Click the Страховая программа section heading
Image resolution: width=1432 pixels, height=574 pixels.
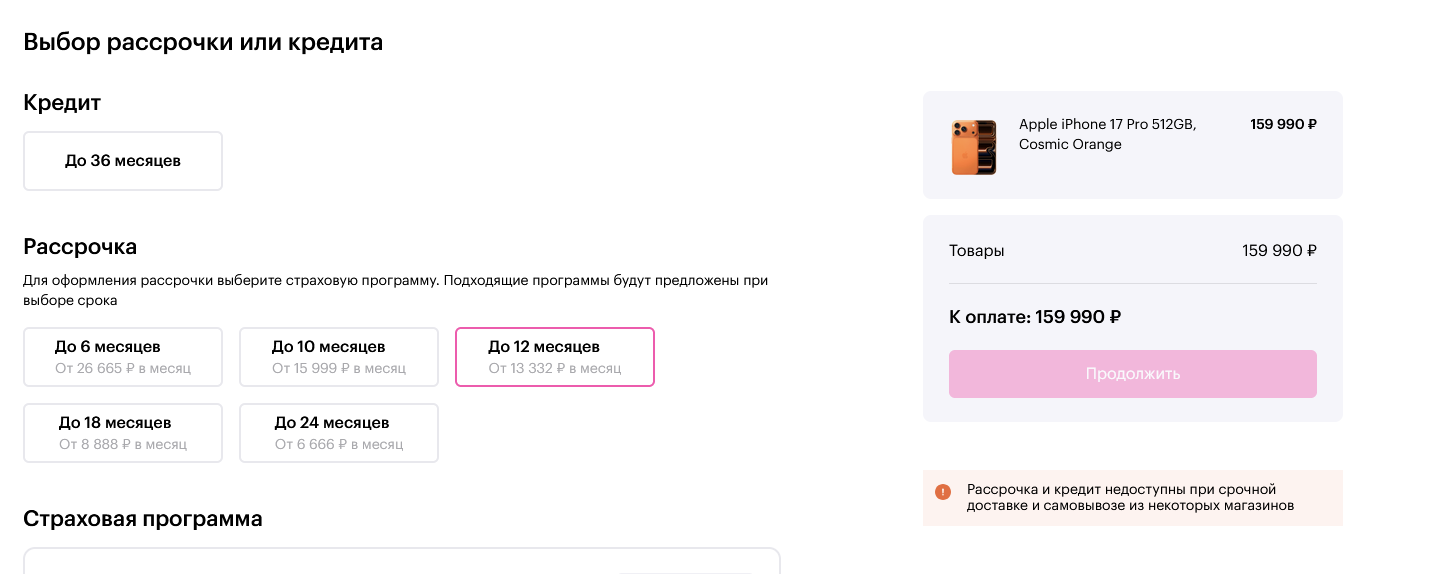click(143, 519)
